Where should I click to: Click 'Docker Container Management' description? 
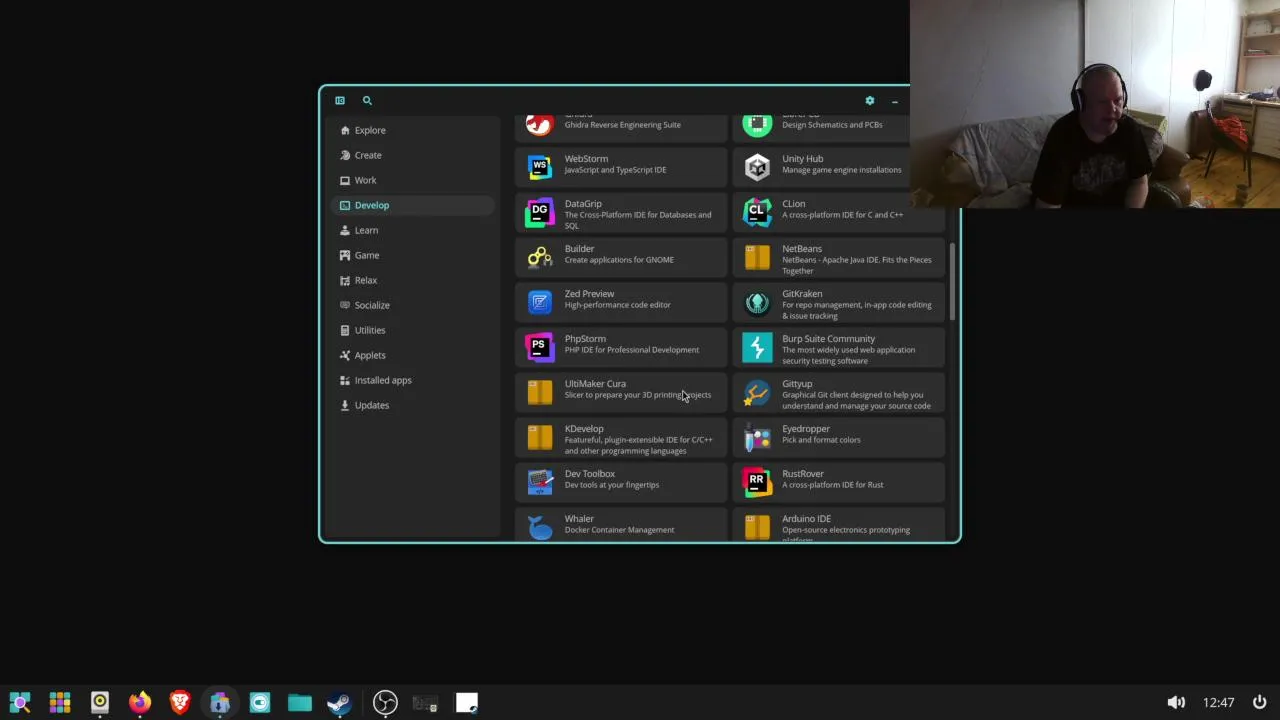pyautogui.click(x=619, y=530)
